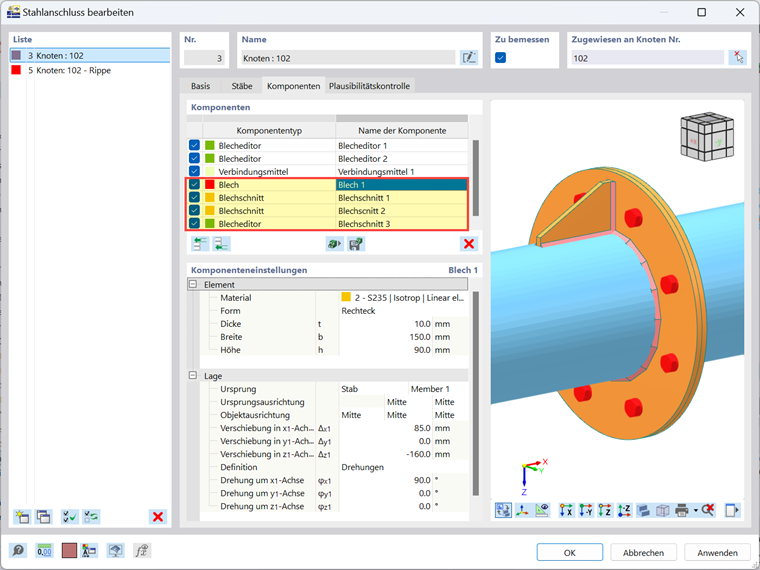Select list item 5 Knoten: 102 - Rippe

point(90,70)
